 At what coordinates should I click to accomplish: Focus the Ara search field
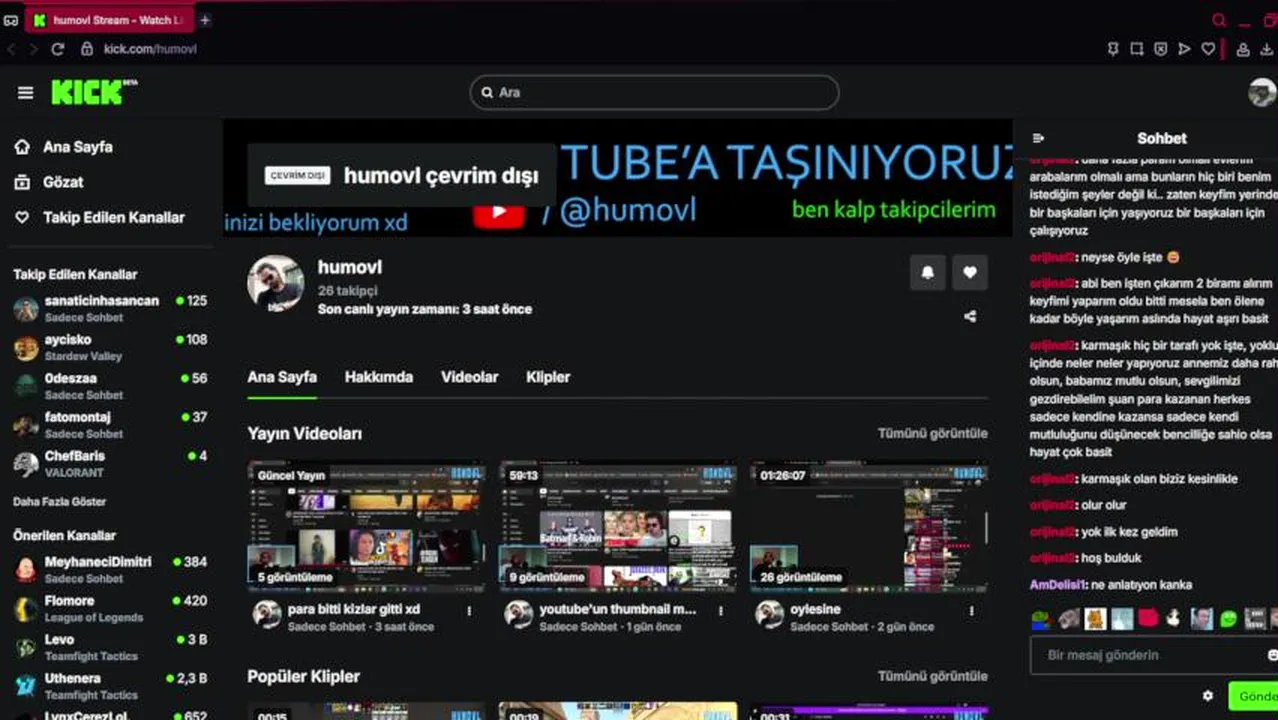[x=654, y=92]
